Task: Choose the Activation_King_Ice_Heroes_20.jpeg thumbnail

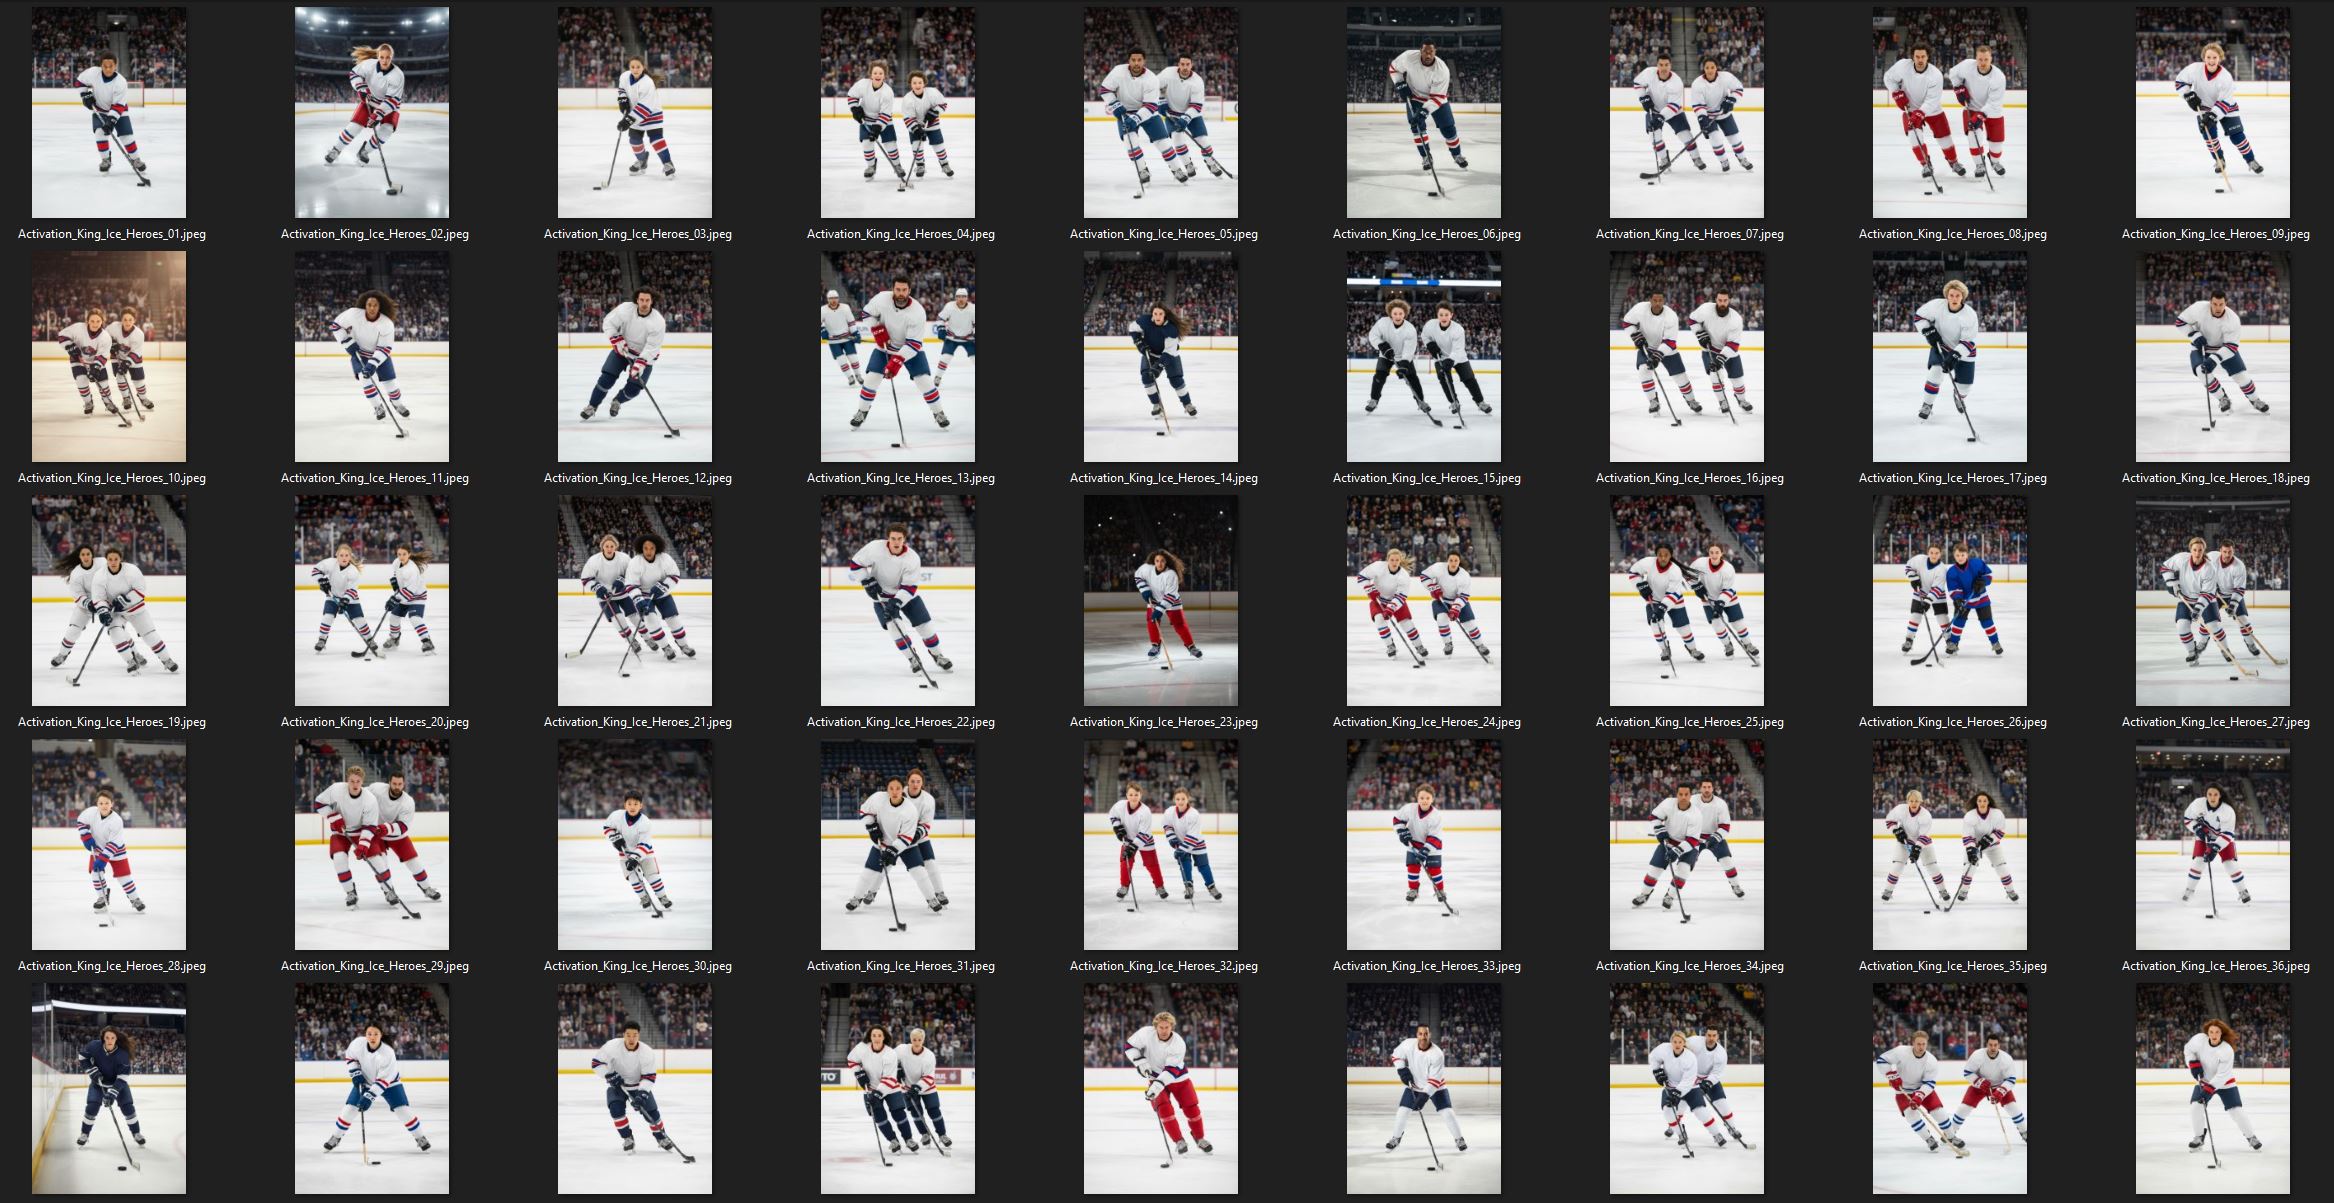Action: click(372, 601)
